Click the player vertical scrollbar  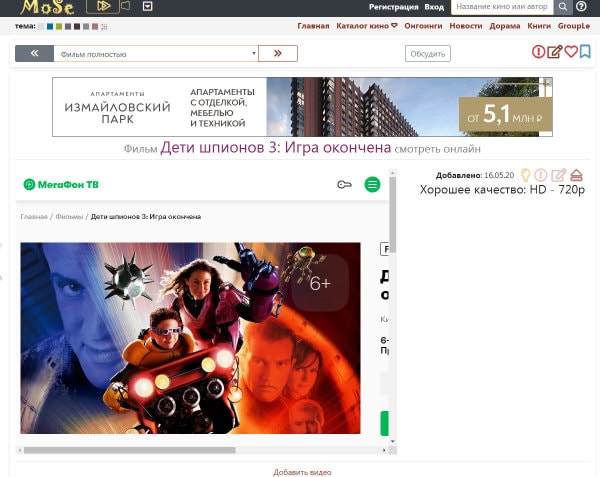tap(393, 214)
